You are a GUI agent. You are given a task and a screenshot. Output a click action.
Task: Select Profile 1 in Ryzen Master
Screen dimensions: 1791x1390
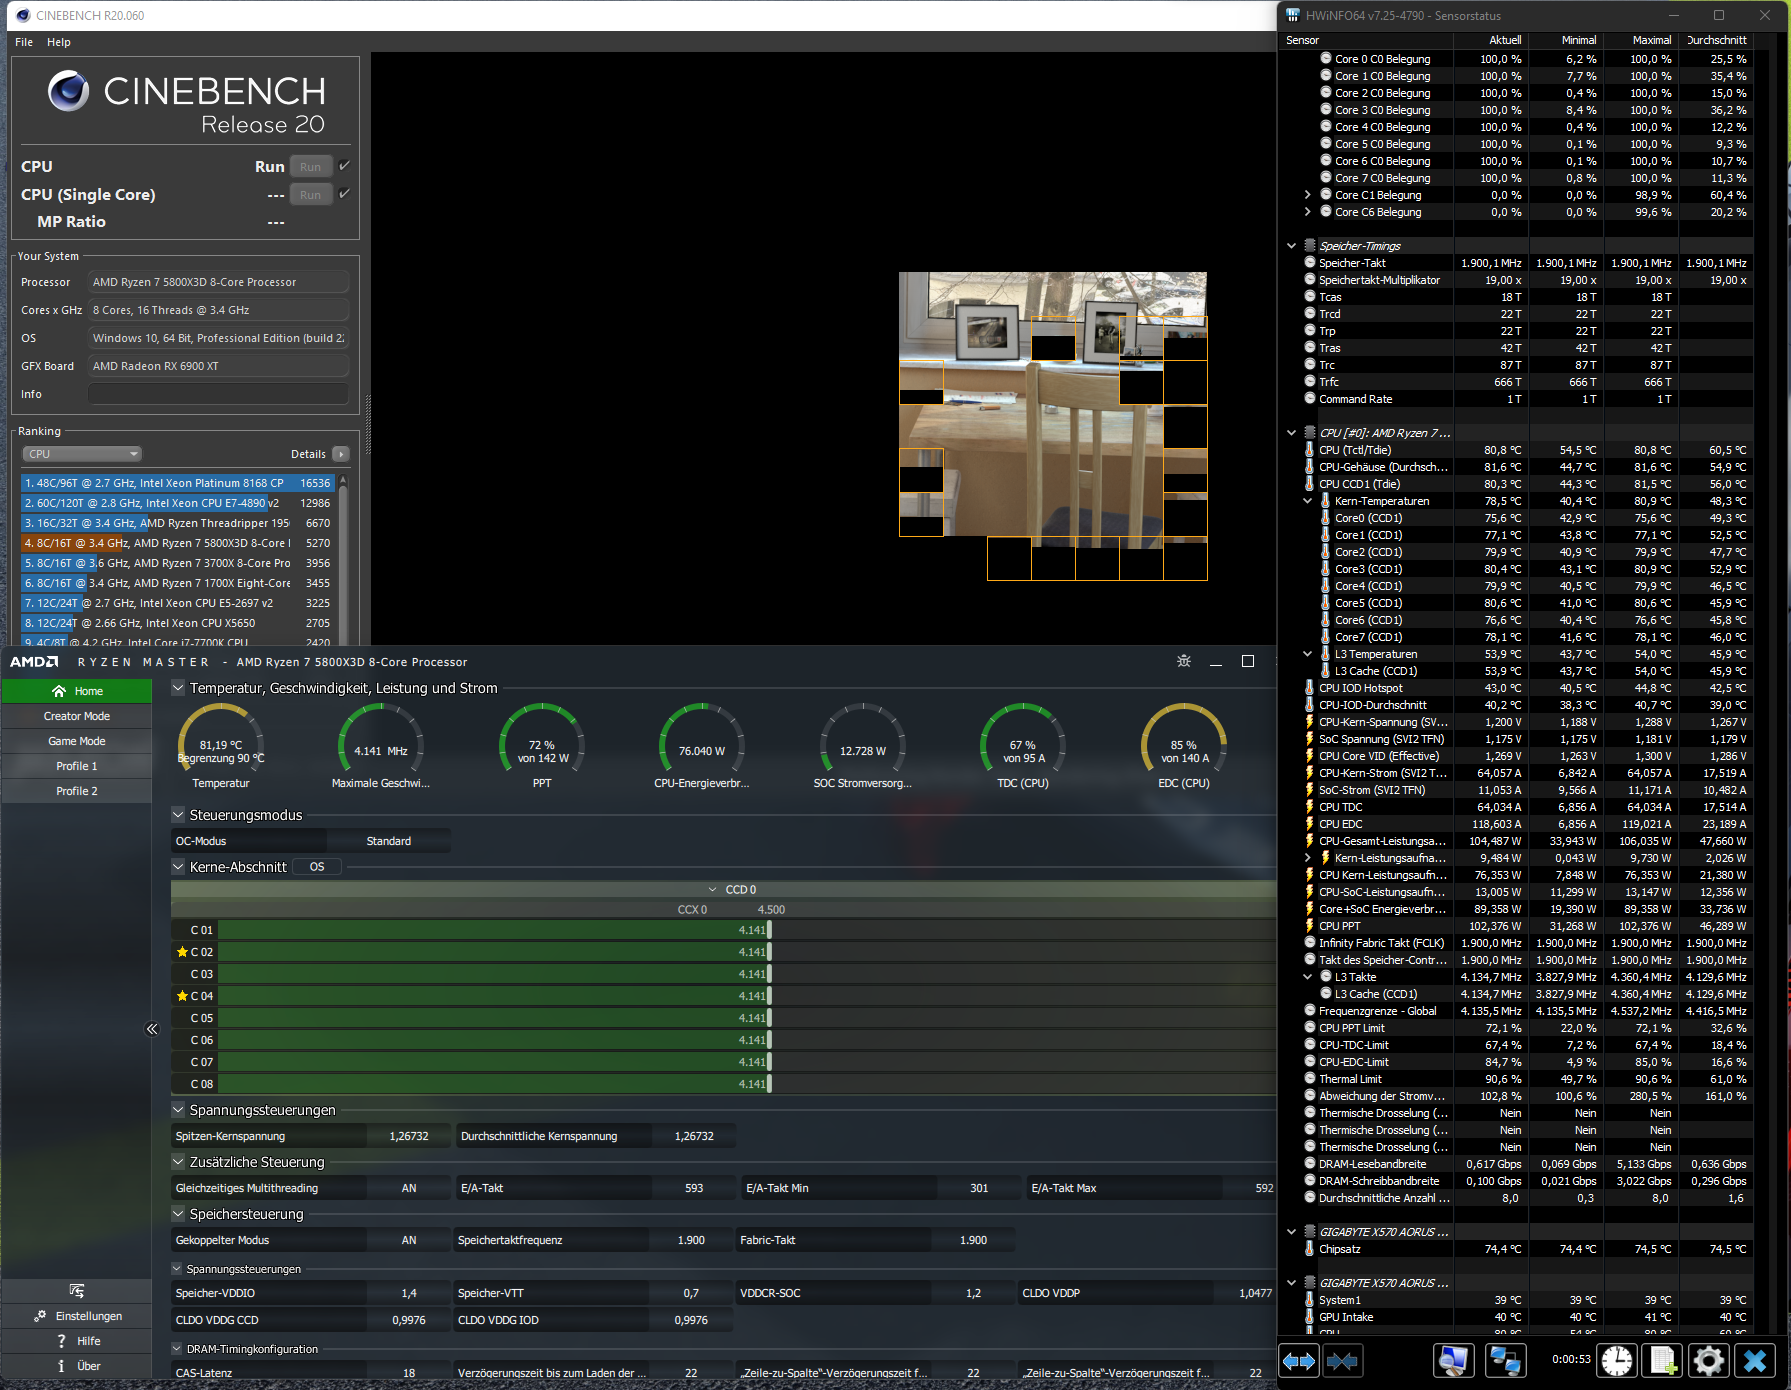[77, 766]
